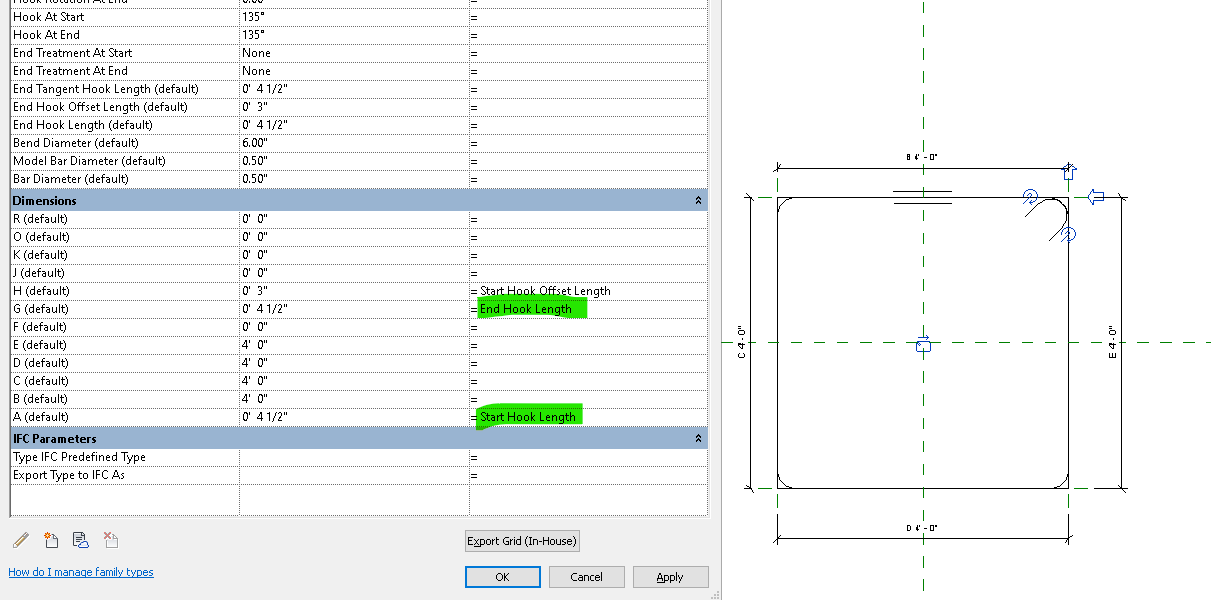Click the delete family type icon
Viewport: 1211px width, 600px height.
(x=110, y=540)
